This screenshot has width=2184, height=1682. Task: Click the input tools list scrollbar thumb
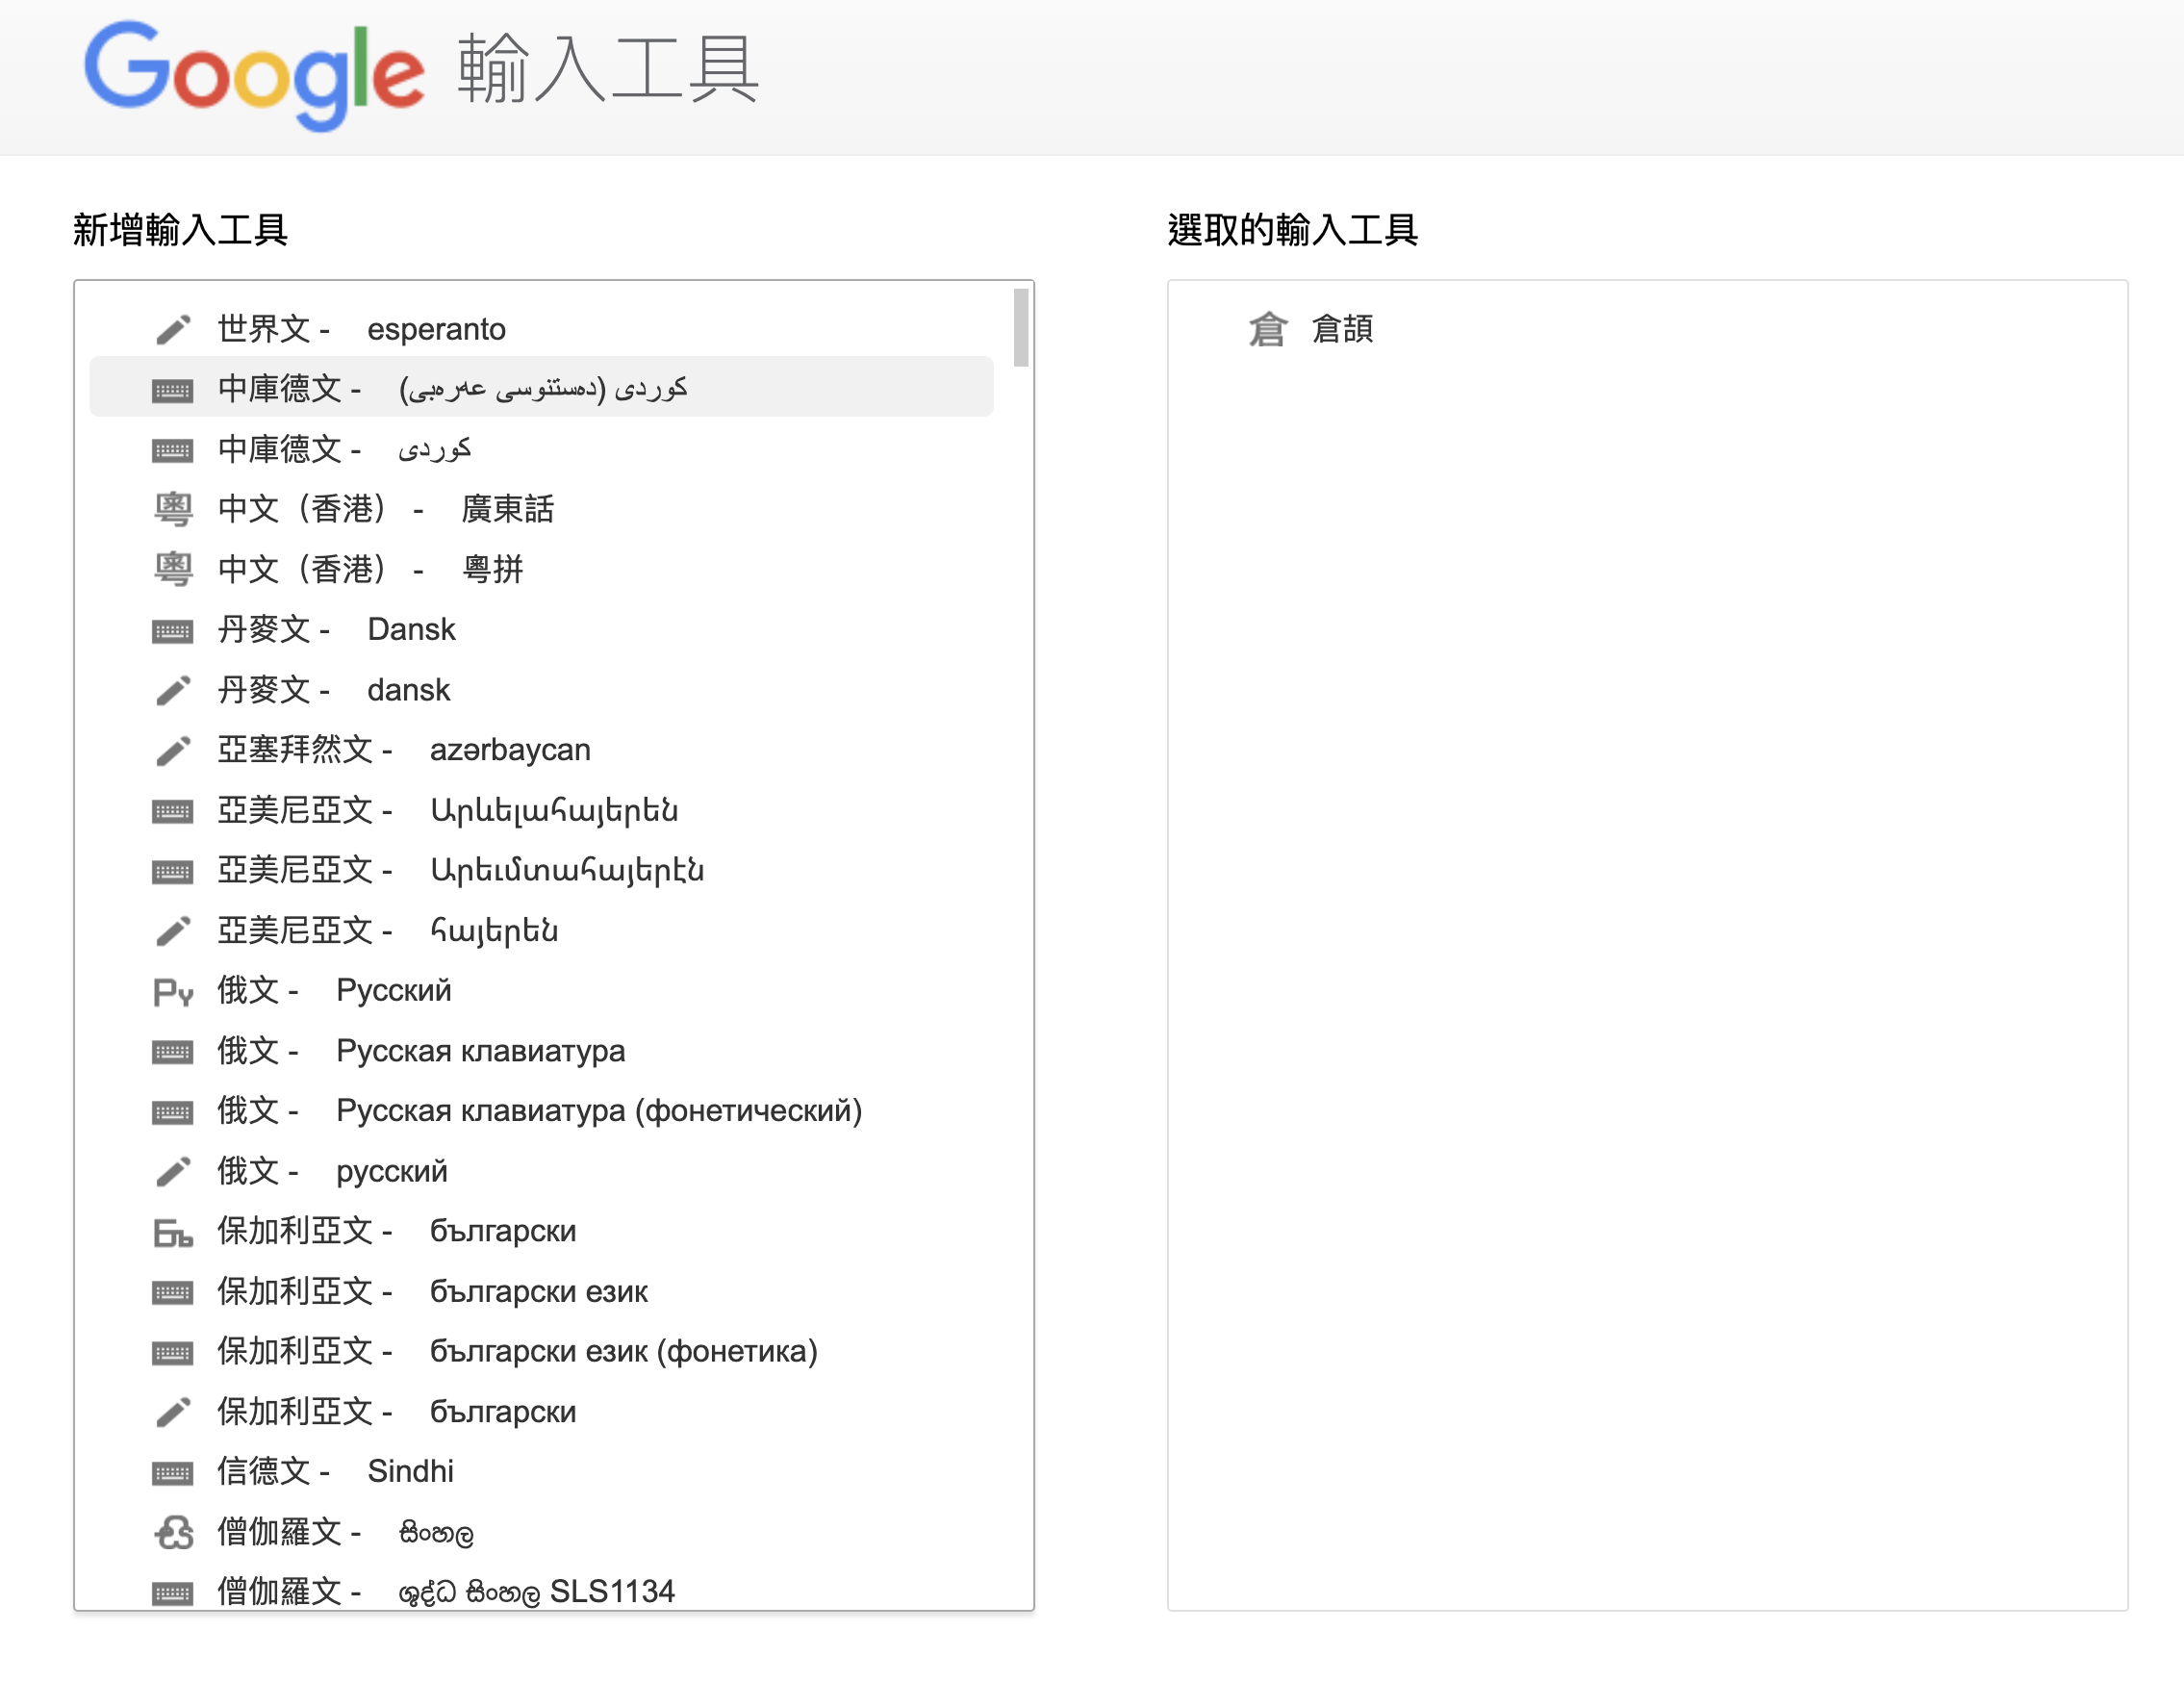pos(1020,328)
